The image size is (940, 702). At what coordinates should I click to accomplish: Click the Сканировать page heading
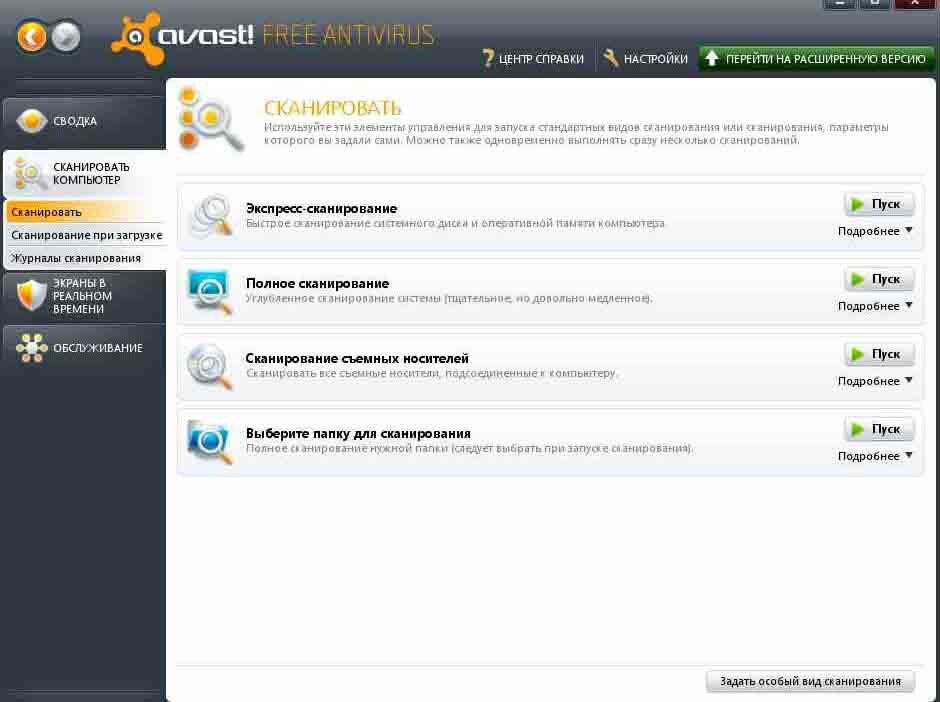333,108
